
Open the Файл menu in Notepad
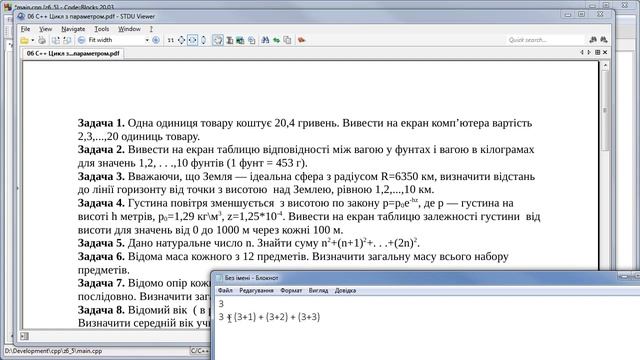coord(225,291)
